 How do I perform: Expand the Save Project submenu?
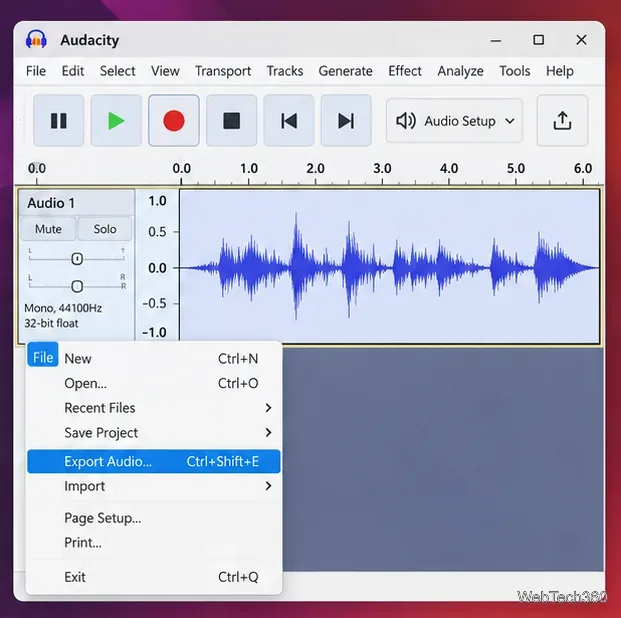click(154, 433)
